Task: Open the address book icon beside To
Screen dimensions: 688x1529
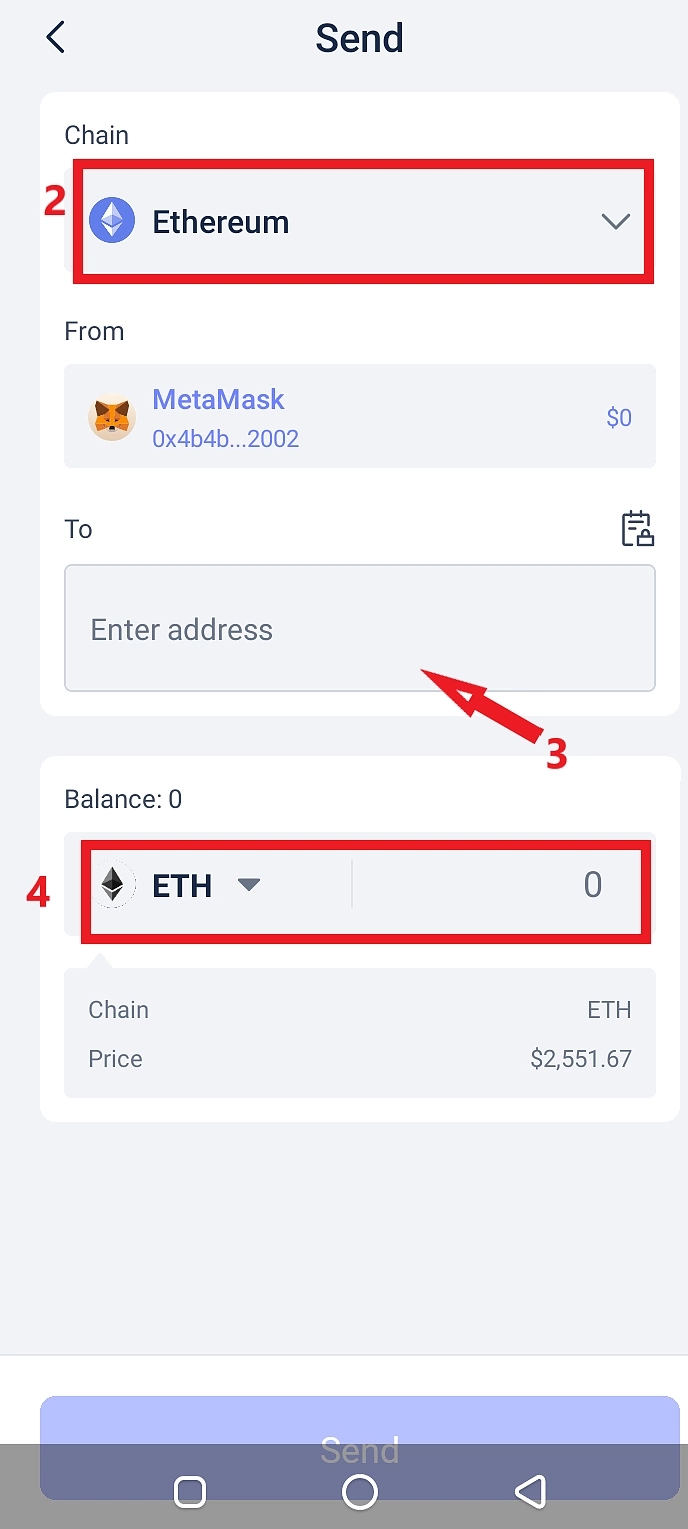Action: pyautogui.click(x=637, y=529)
